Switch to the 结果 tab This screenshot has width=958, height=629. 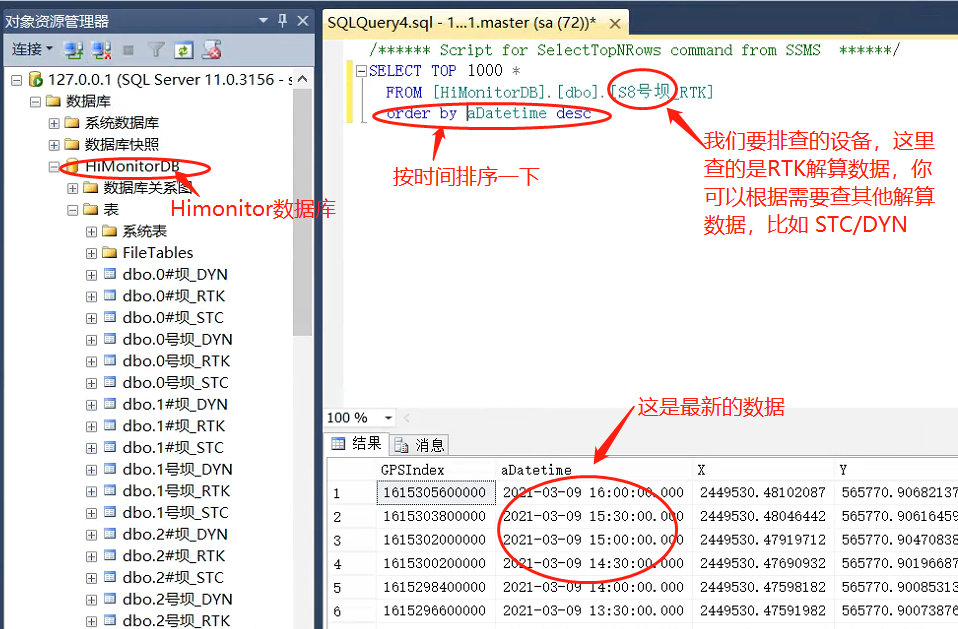pyautogui.click(x=357, y=445)
